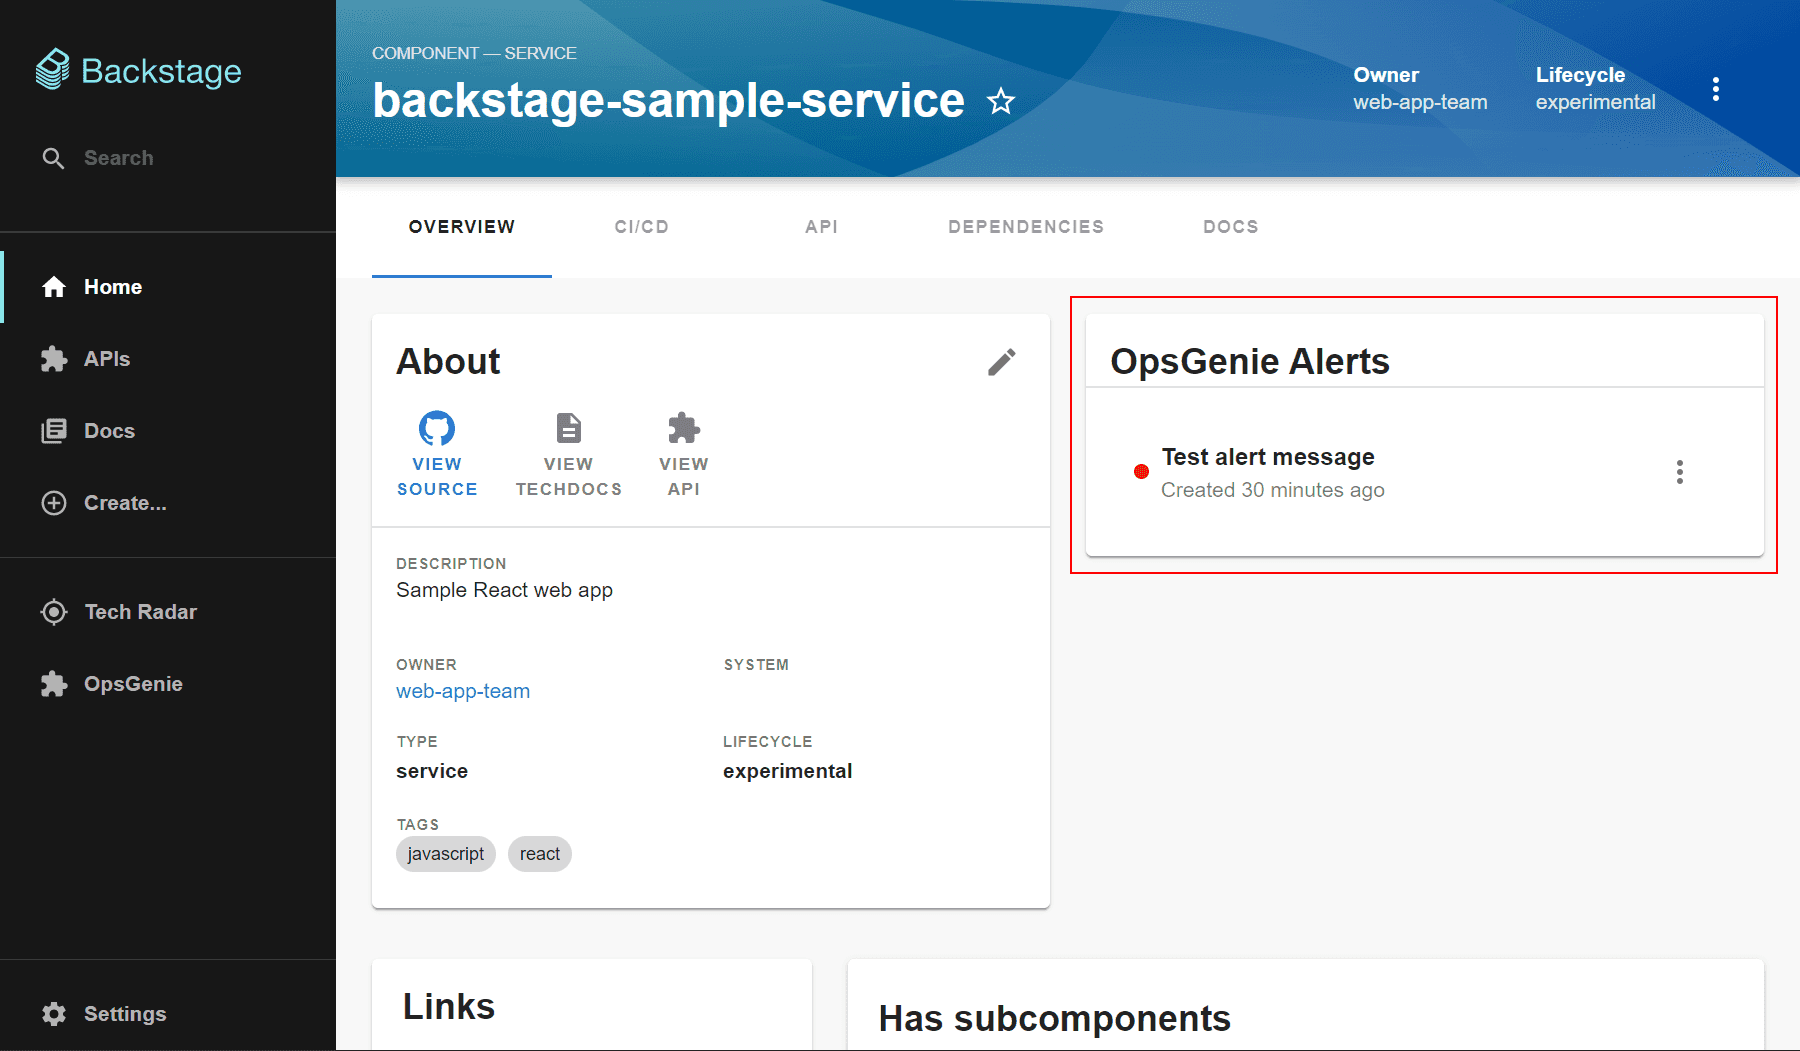The width and height of the screenshot is (1800, 1051).
Task: Open the Test alert message options menu
Action: [x=1680, y=472]
